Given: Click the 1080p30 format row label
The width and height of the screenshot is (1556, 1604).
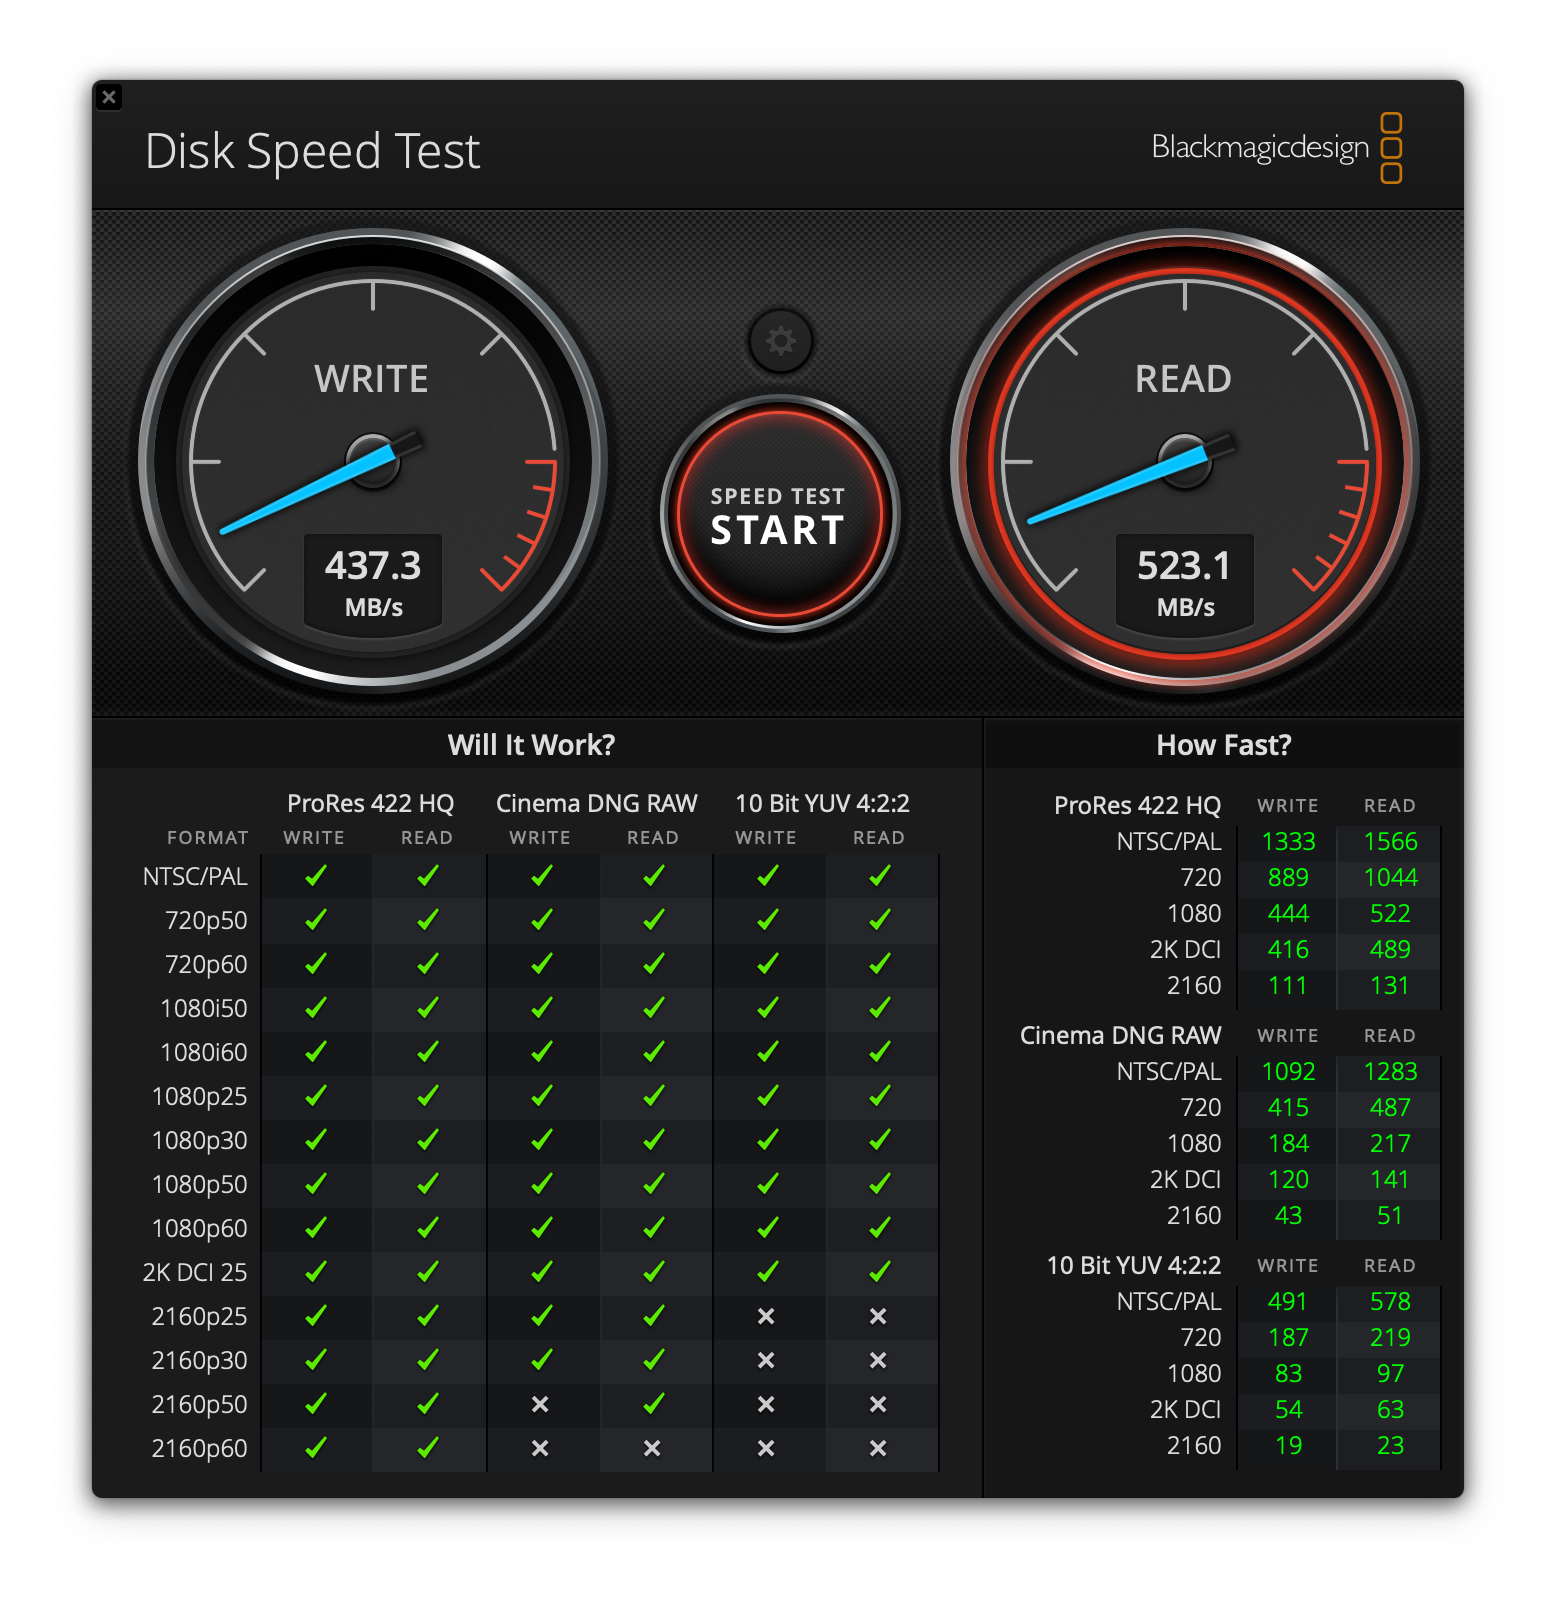Looking at the screenshot, I should [200, 1141].
